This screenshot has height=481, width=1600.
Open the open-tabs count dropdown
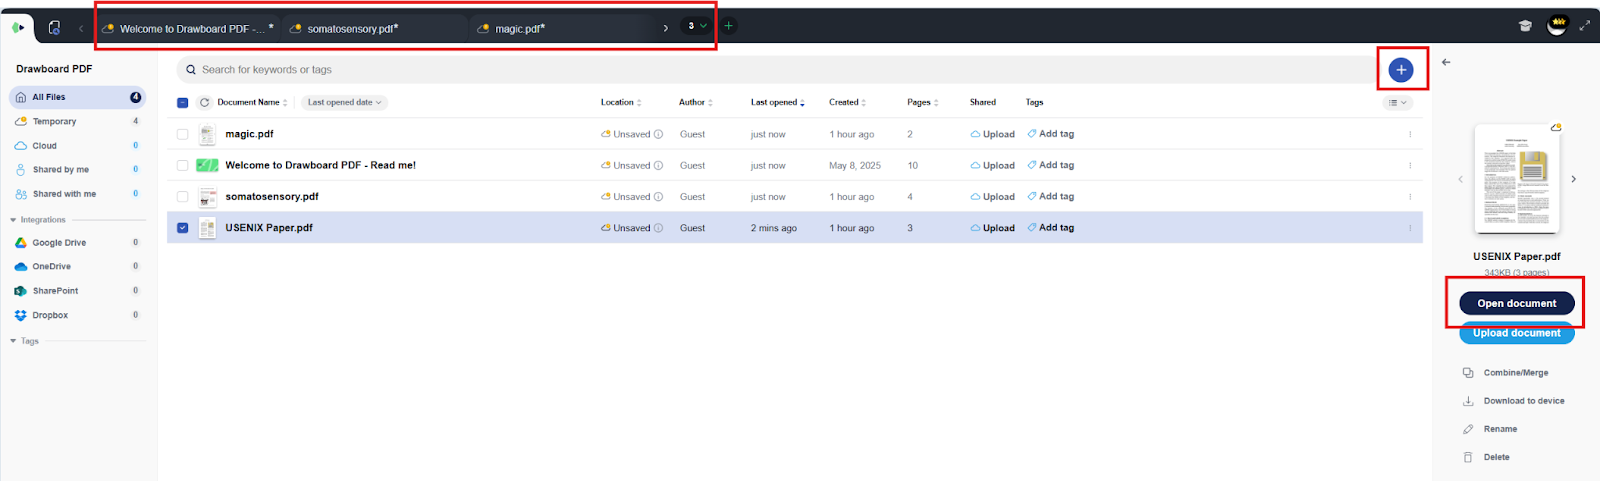[697, 26]
